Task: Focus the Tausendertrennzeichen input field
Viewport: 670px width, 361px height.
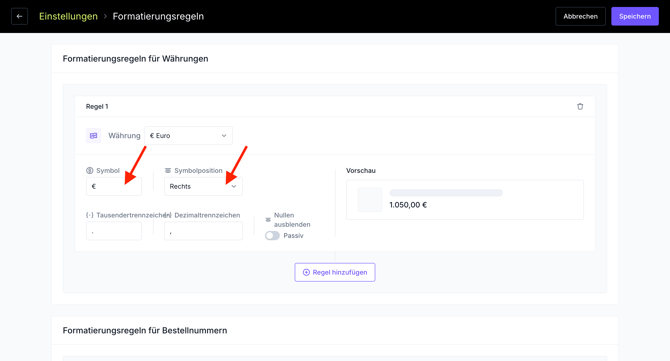Action: click(114, 231)
